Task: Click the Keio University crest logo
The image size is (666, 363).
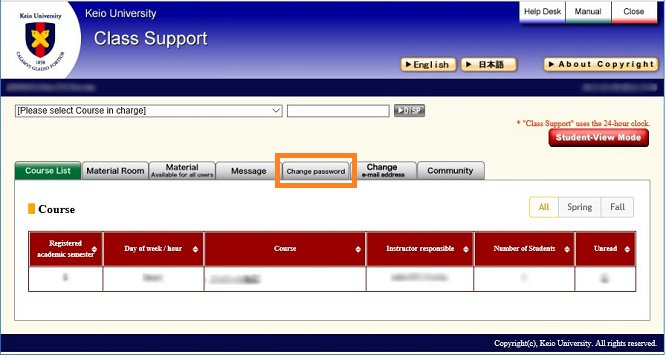Action: tap(40, 39)
